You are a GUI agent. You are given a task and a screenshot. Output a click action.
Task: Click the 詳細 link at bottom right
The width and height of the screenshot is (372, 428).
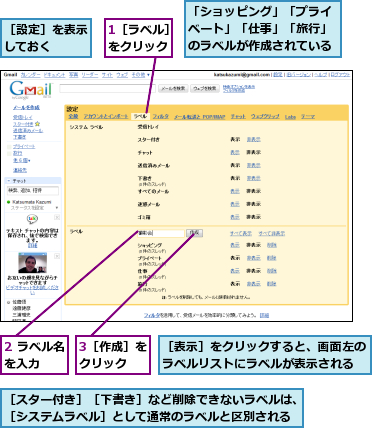264,315
